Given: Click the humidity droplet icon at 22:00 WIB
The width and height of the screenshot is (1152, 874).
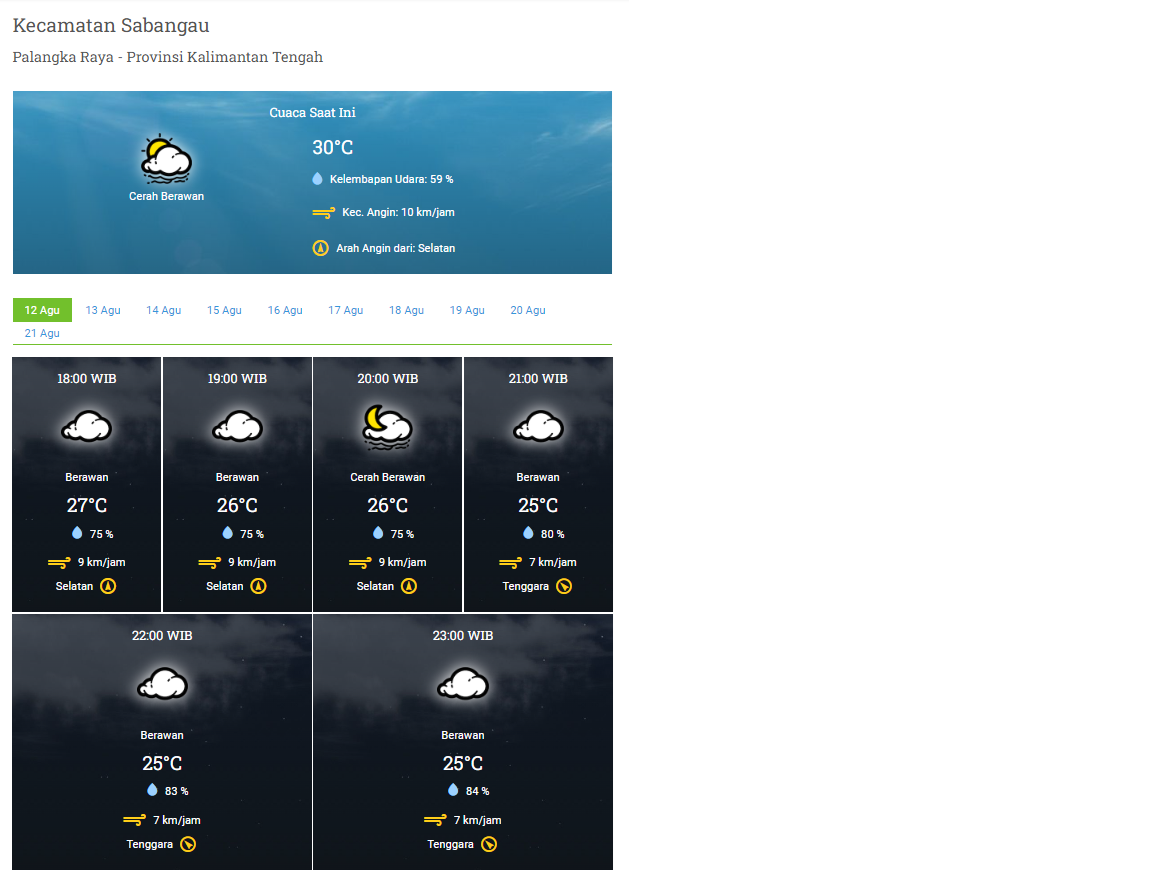Looking at the screenshot, I should pyautogui.click(x=152, y=790).
